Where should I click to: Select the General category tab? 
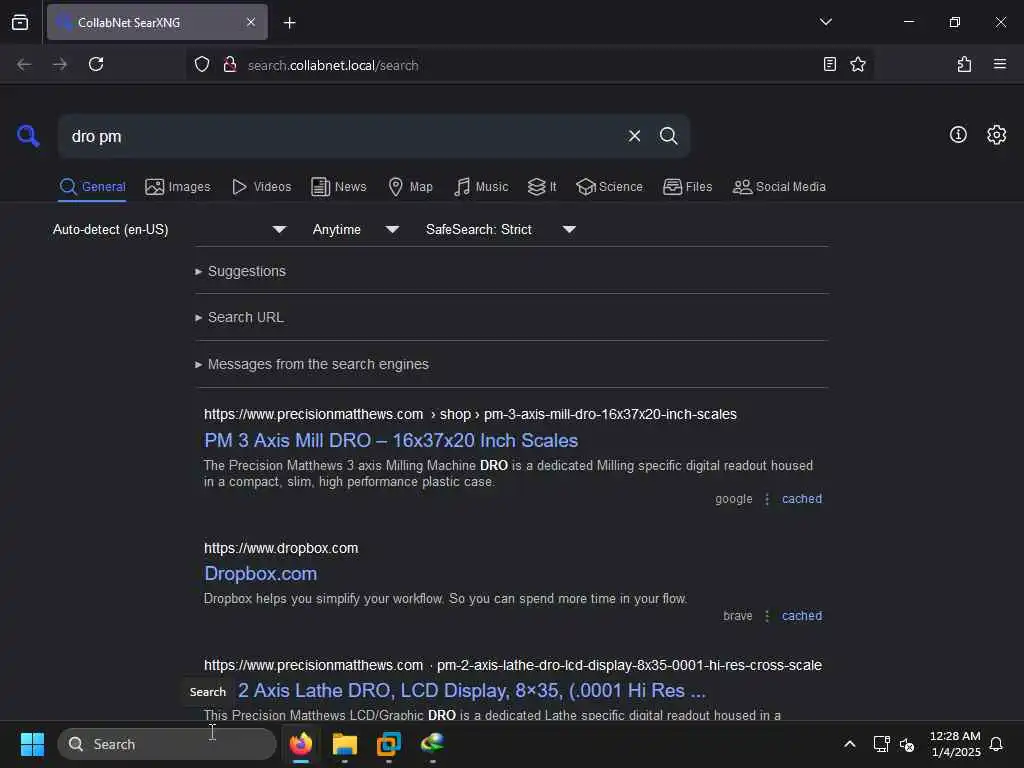[x=92, y=187]
